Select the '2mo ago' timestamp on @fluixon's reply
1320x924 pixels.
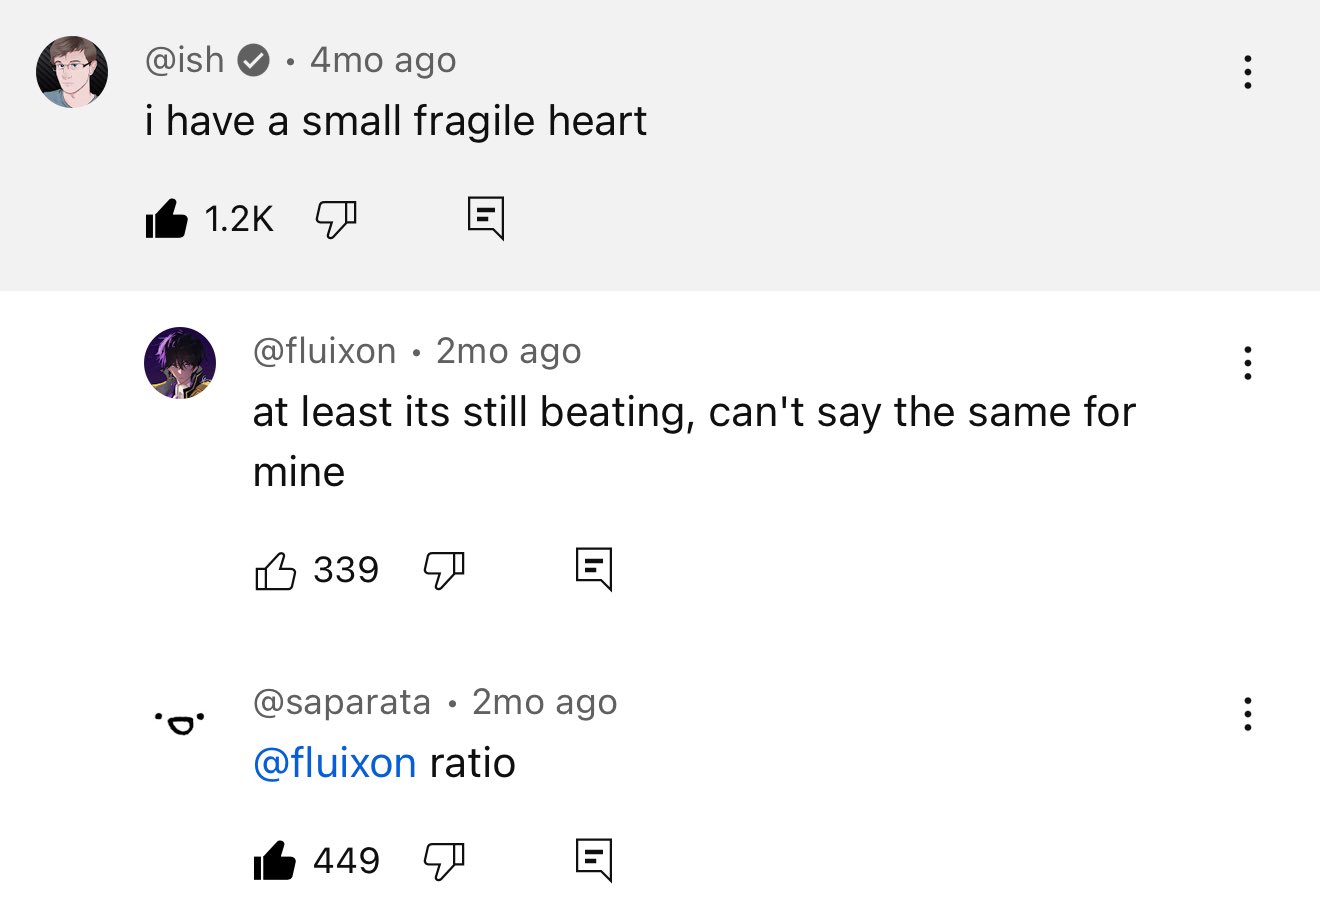(508, 350)
